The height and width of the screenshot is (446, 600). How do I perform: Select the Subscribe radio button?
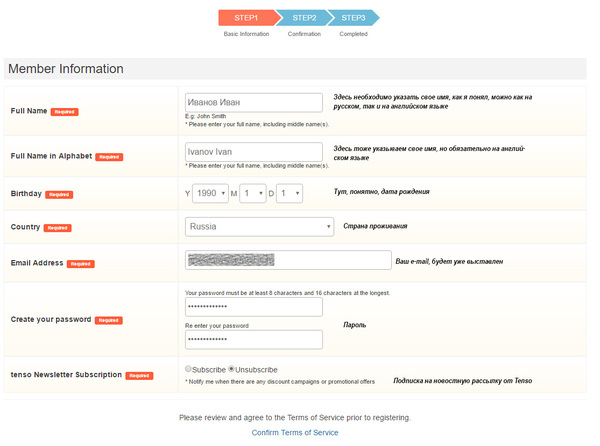pyautogui.click(x=188, y=369)
